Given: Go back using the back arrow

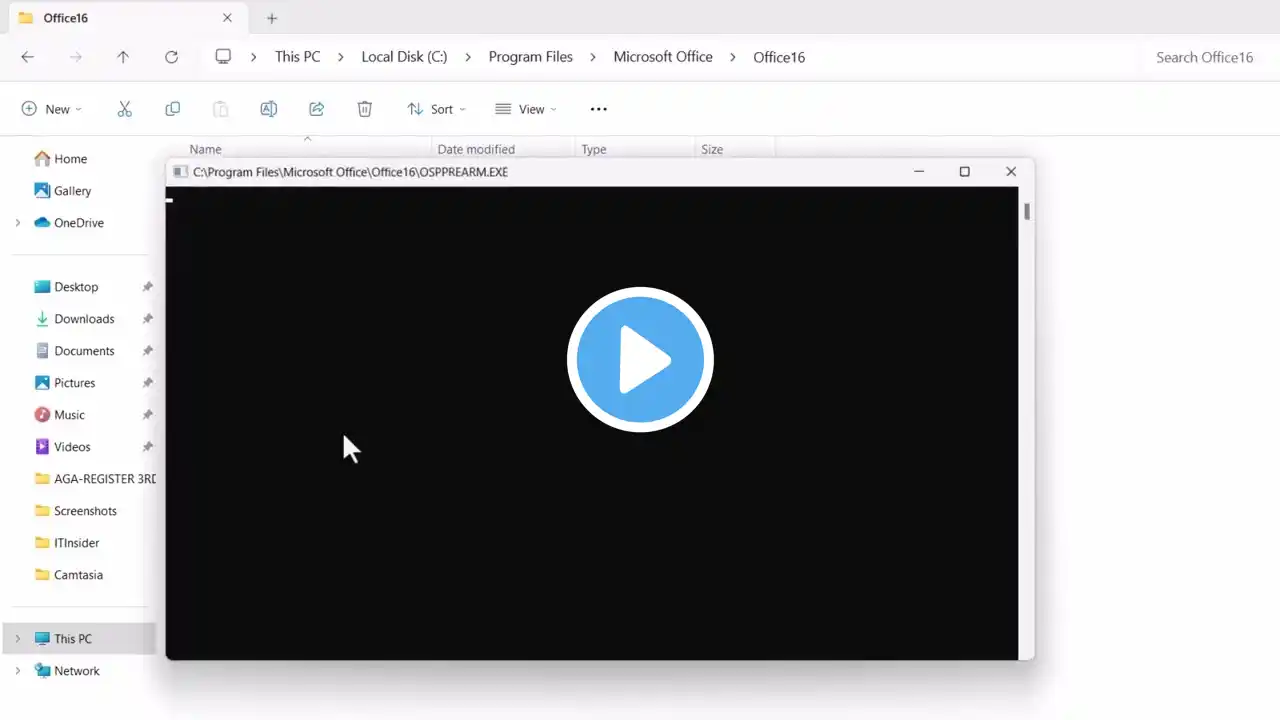Looking at the screenshot, I should (28, 57).
